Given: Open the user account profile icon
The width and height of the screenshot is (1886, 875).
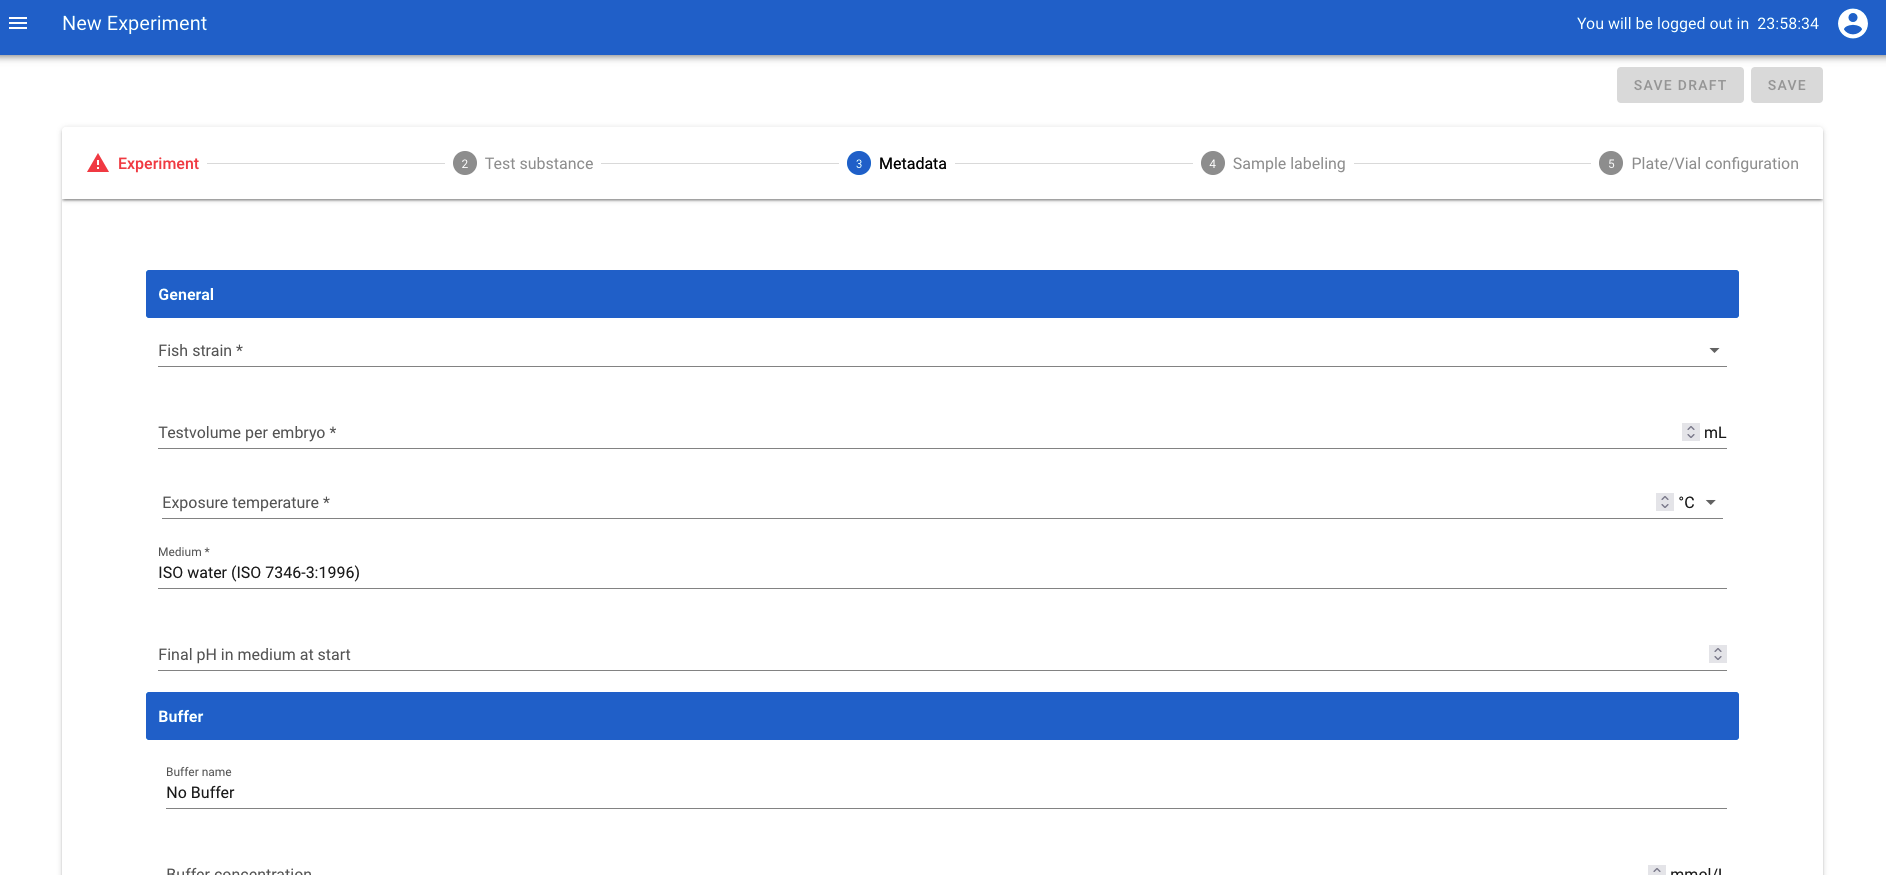Looking at the screenshot, I should pyautogui.click(x=1852, y=23).
